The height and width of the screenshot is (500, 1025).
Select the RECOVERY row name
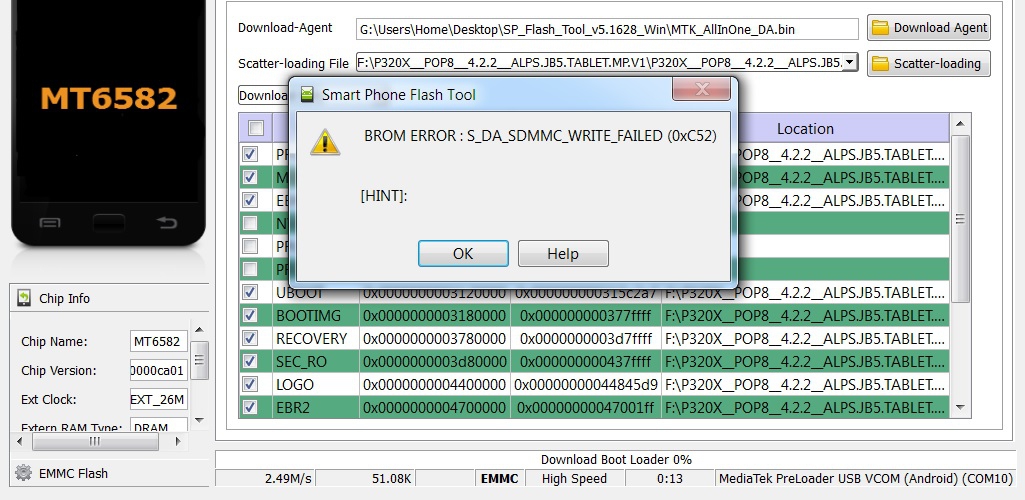click(x=312, y=339)
